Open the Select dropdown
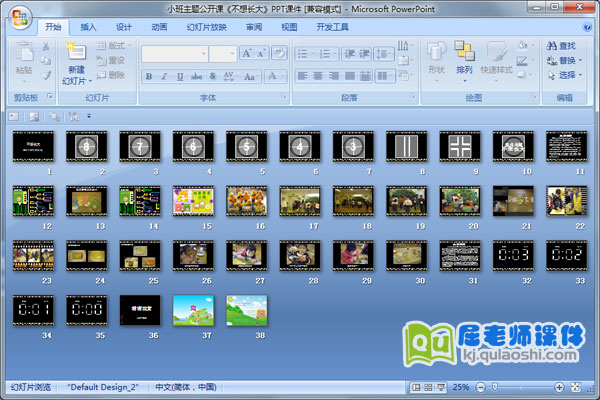Screen dimensions: 600x400 click(x=564, y=75)
